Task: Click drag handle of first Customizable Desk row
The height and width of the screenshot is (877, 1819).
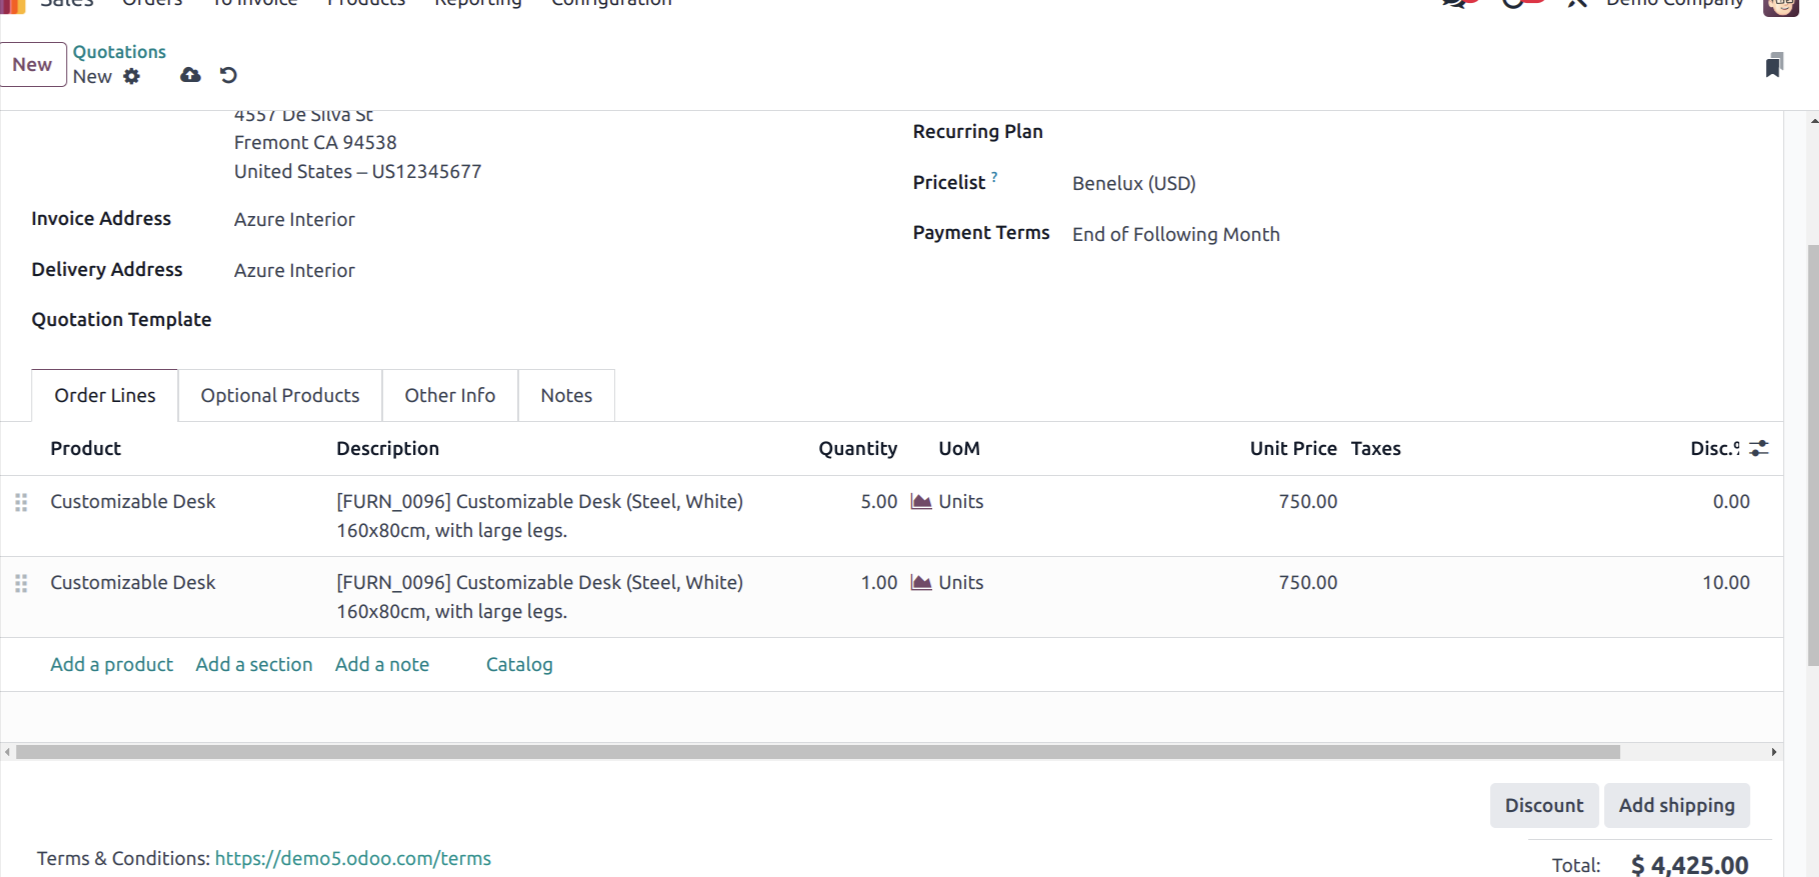Action: tap(21, 503)
